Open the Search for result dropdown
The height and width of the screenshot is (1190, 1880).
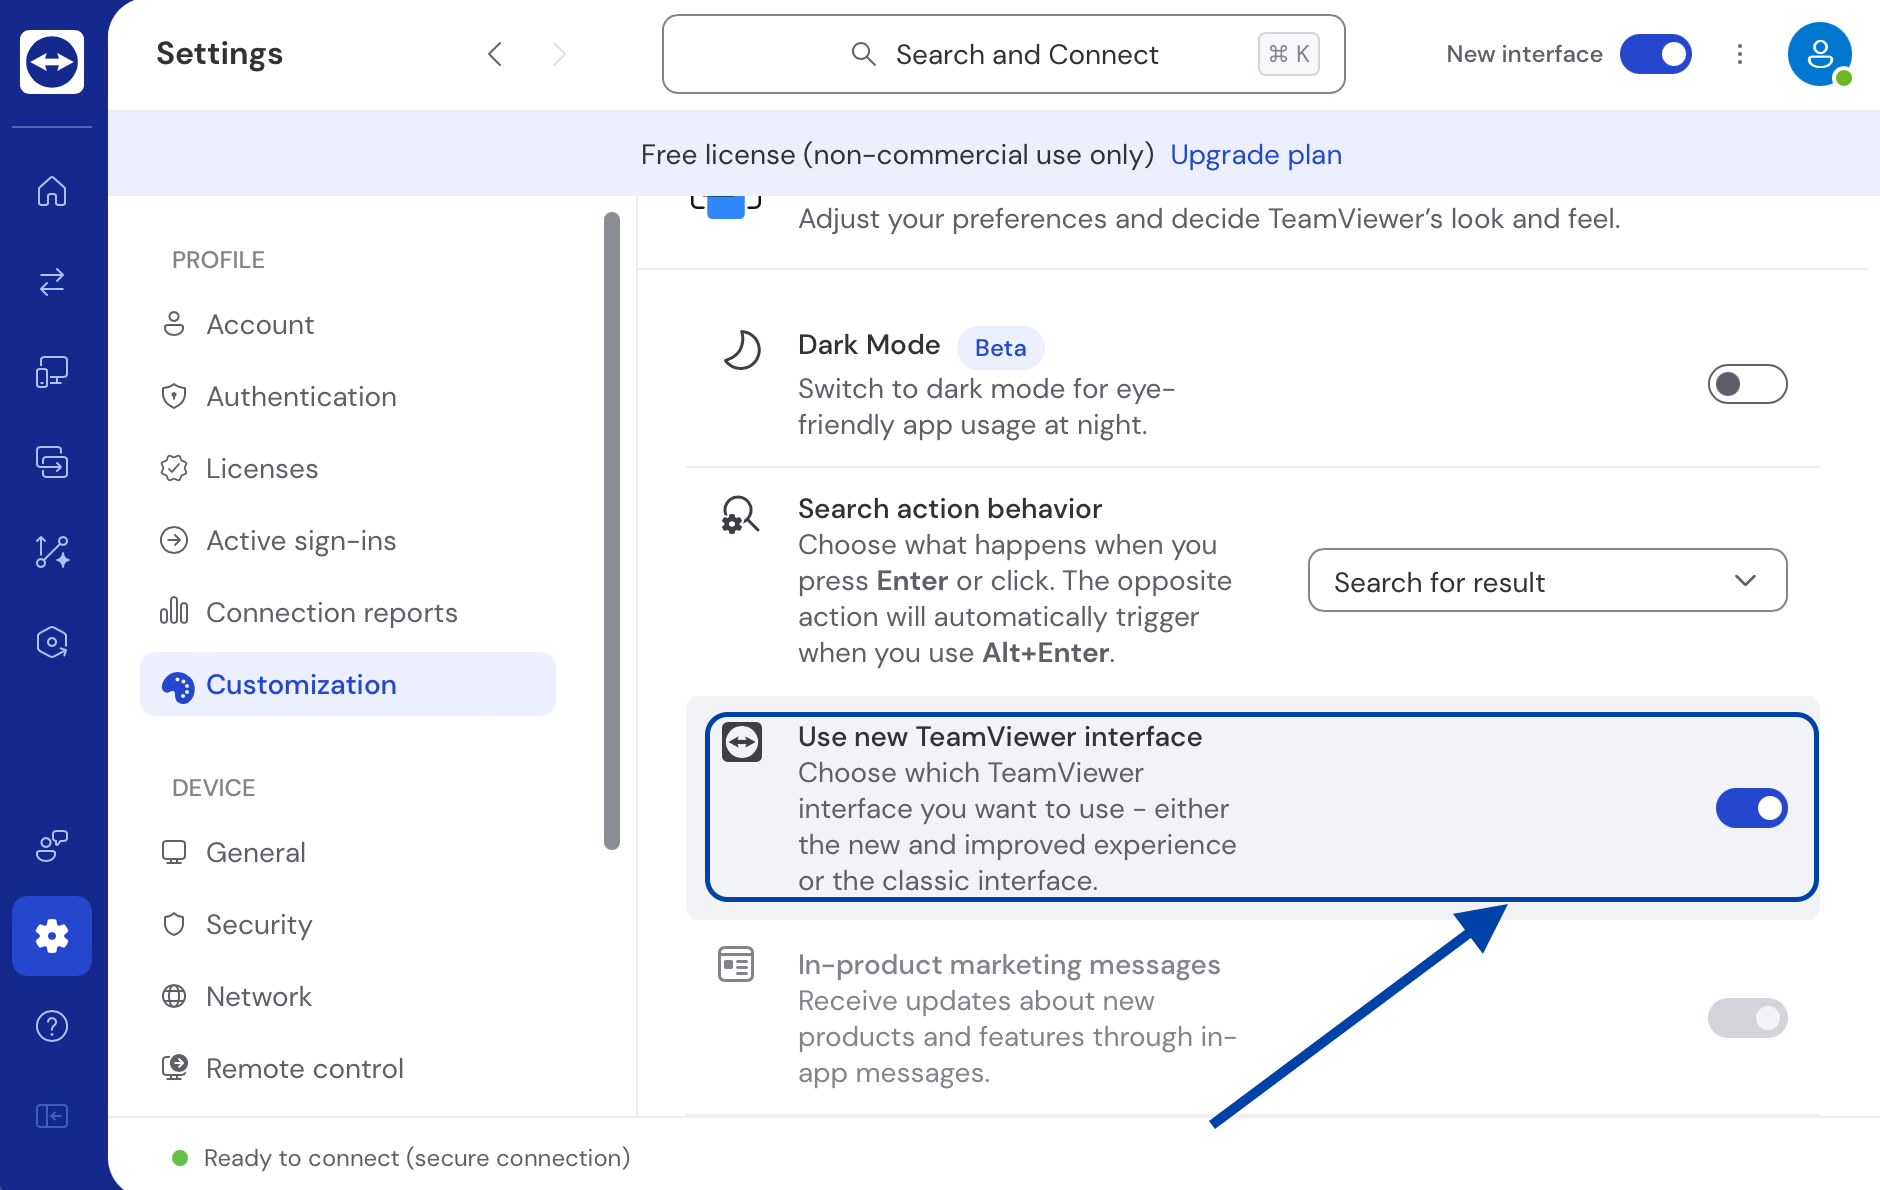click(1548, 580)
